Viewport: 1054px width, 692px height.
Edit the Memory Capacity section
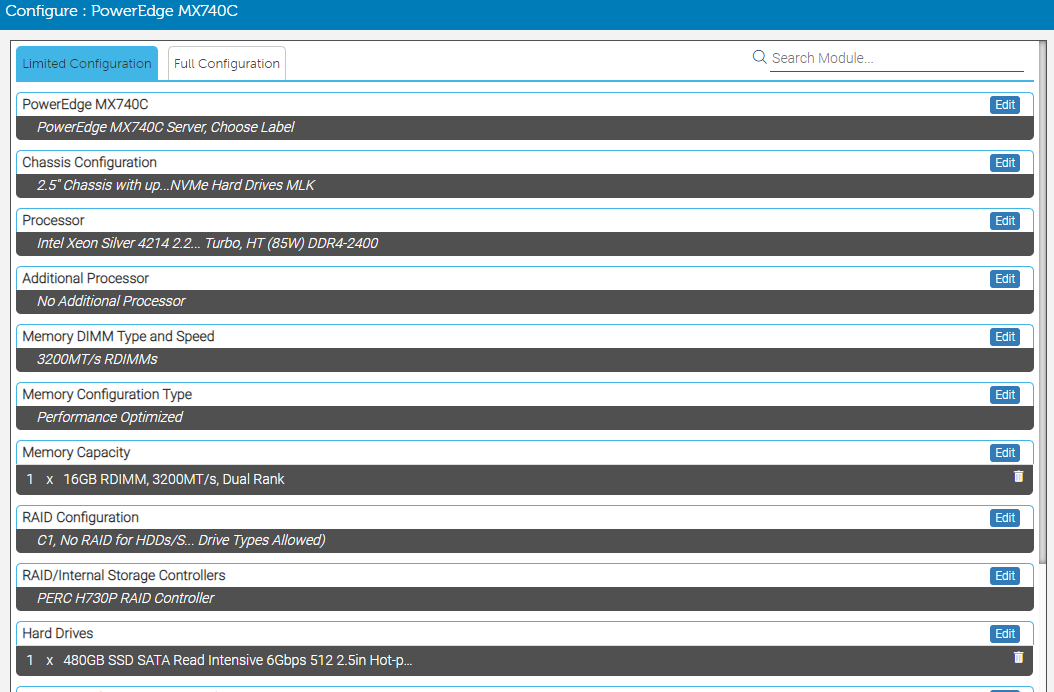(x=1005, y=453)
